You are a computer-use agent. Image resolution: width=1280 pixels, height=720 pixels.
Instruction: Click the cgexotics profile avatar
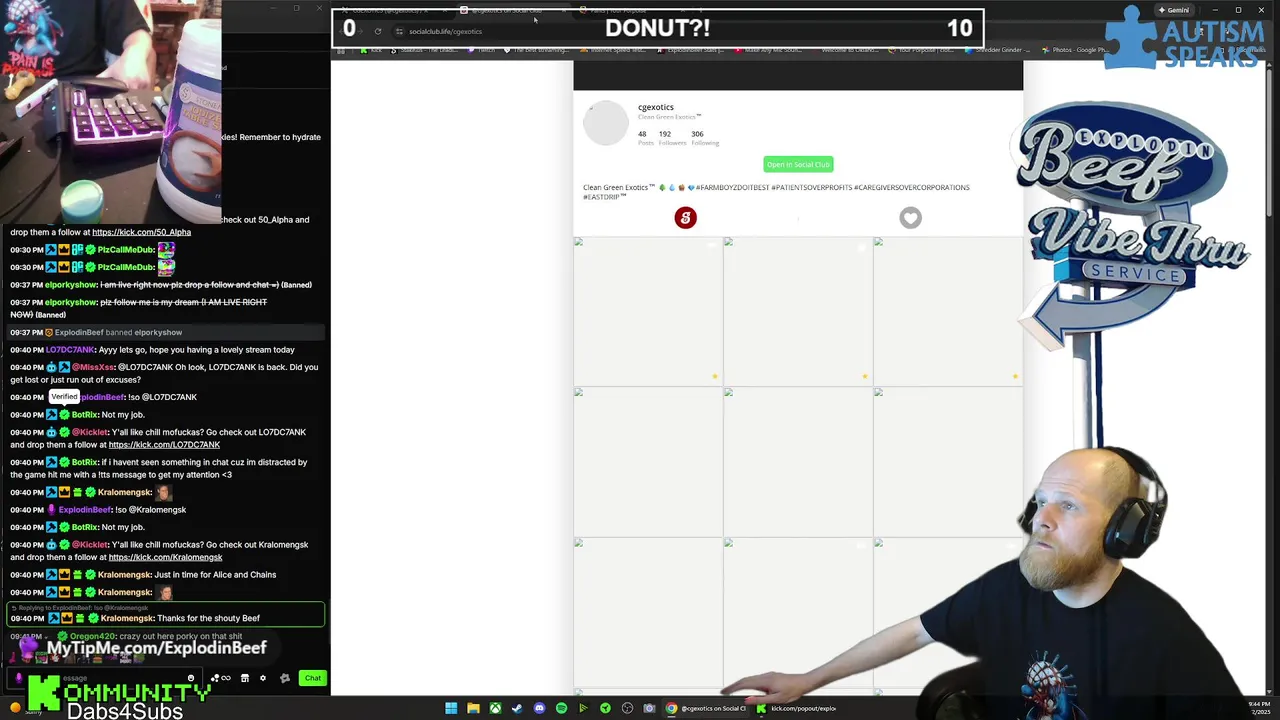(606, 124)
